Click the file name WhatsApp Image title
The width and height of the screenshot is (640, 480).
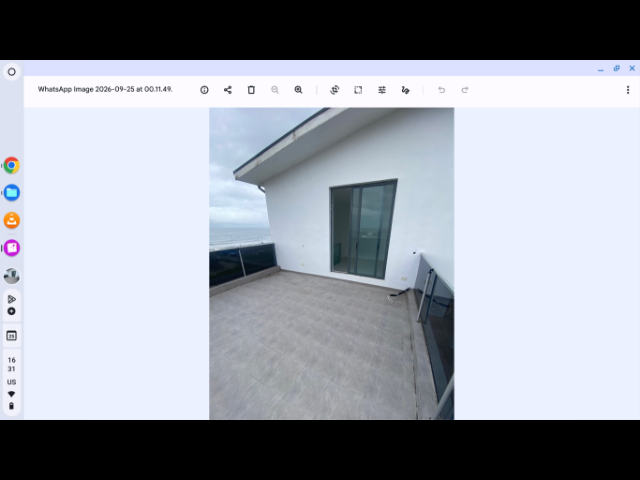pyautogui.click(x=105, y=89)
